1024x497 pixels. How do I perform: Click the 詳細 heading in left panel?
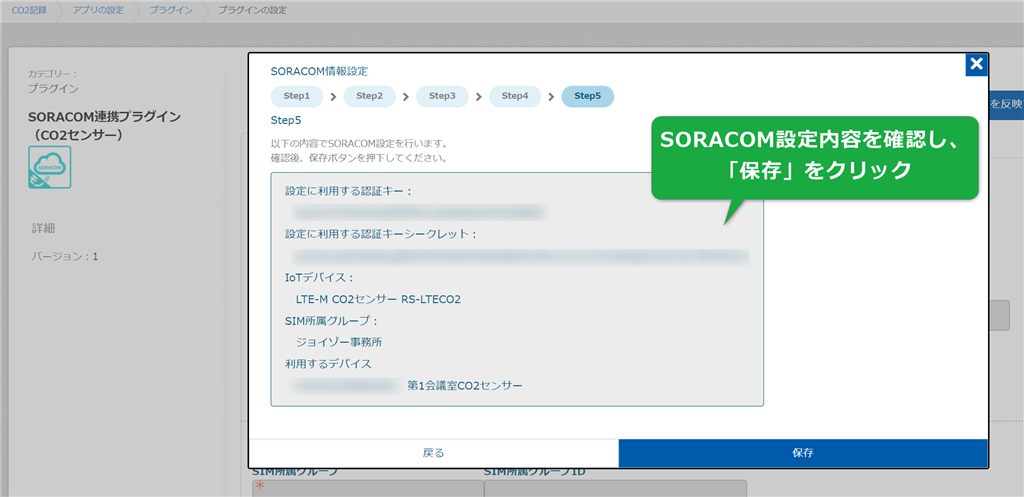click(43, 228)
